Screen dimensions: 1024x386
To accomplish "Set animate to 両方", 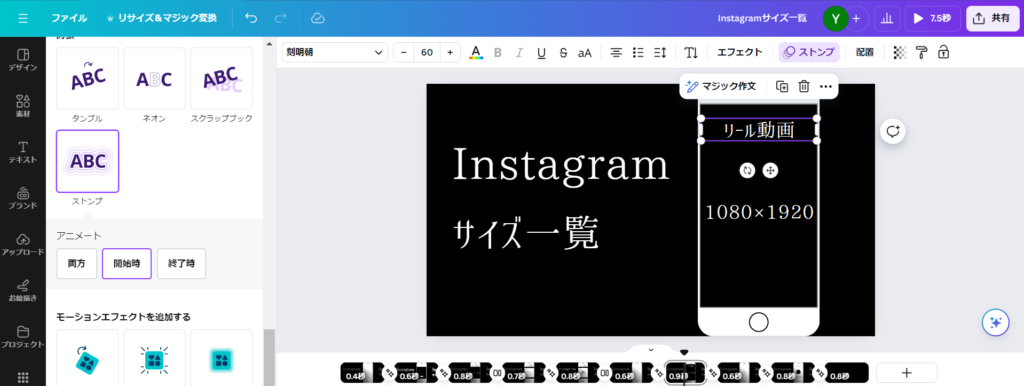I will click(76, 264).
